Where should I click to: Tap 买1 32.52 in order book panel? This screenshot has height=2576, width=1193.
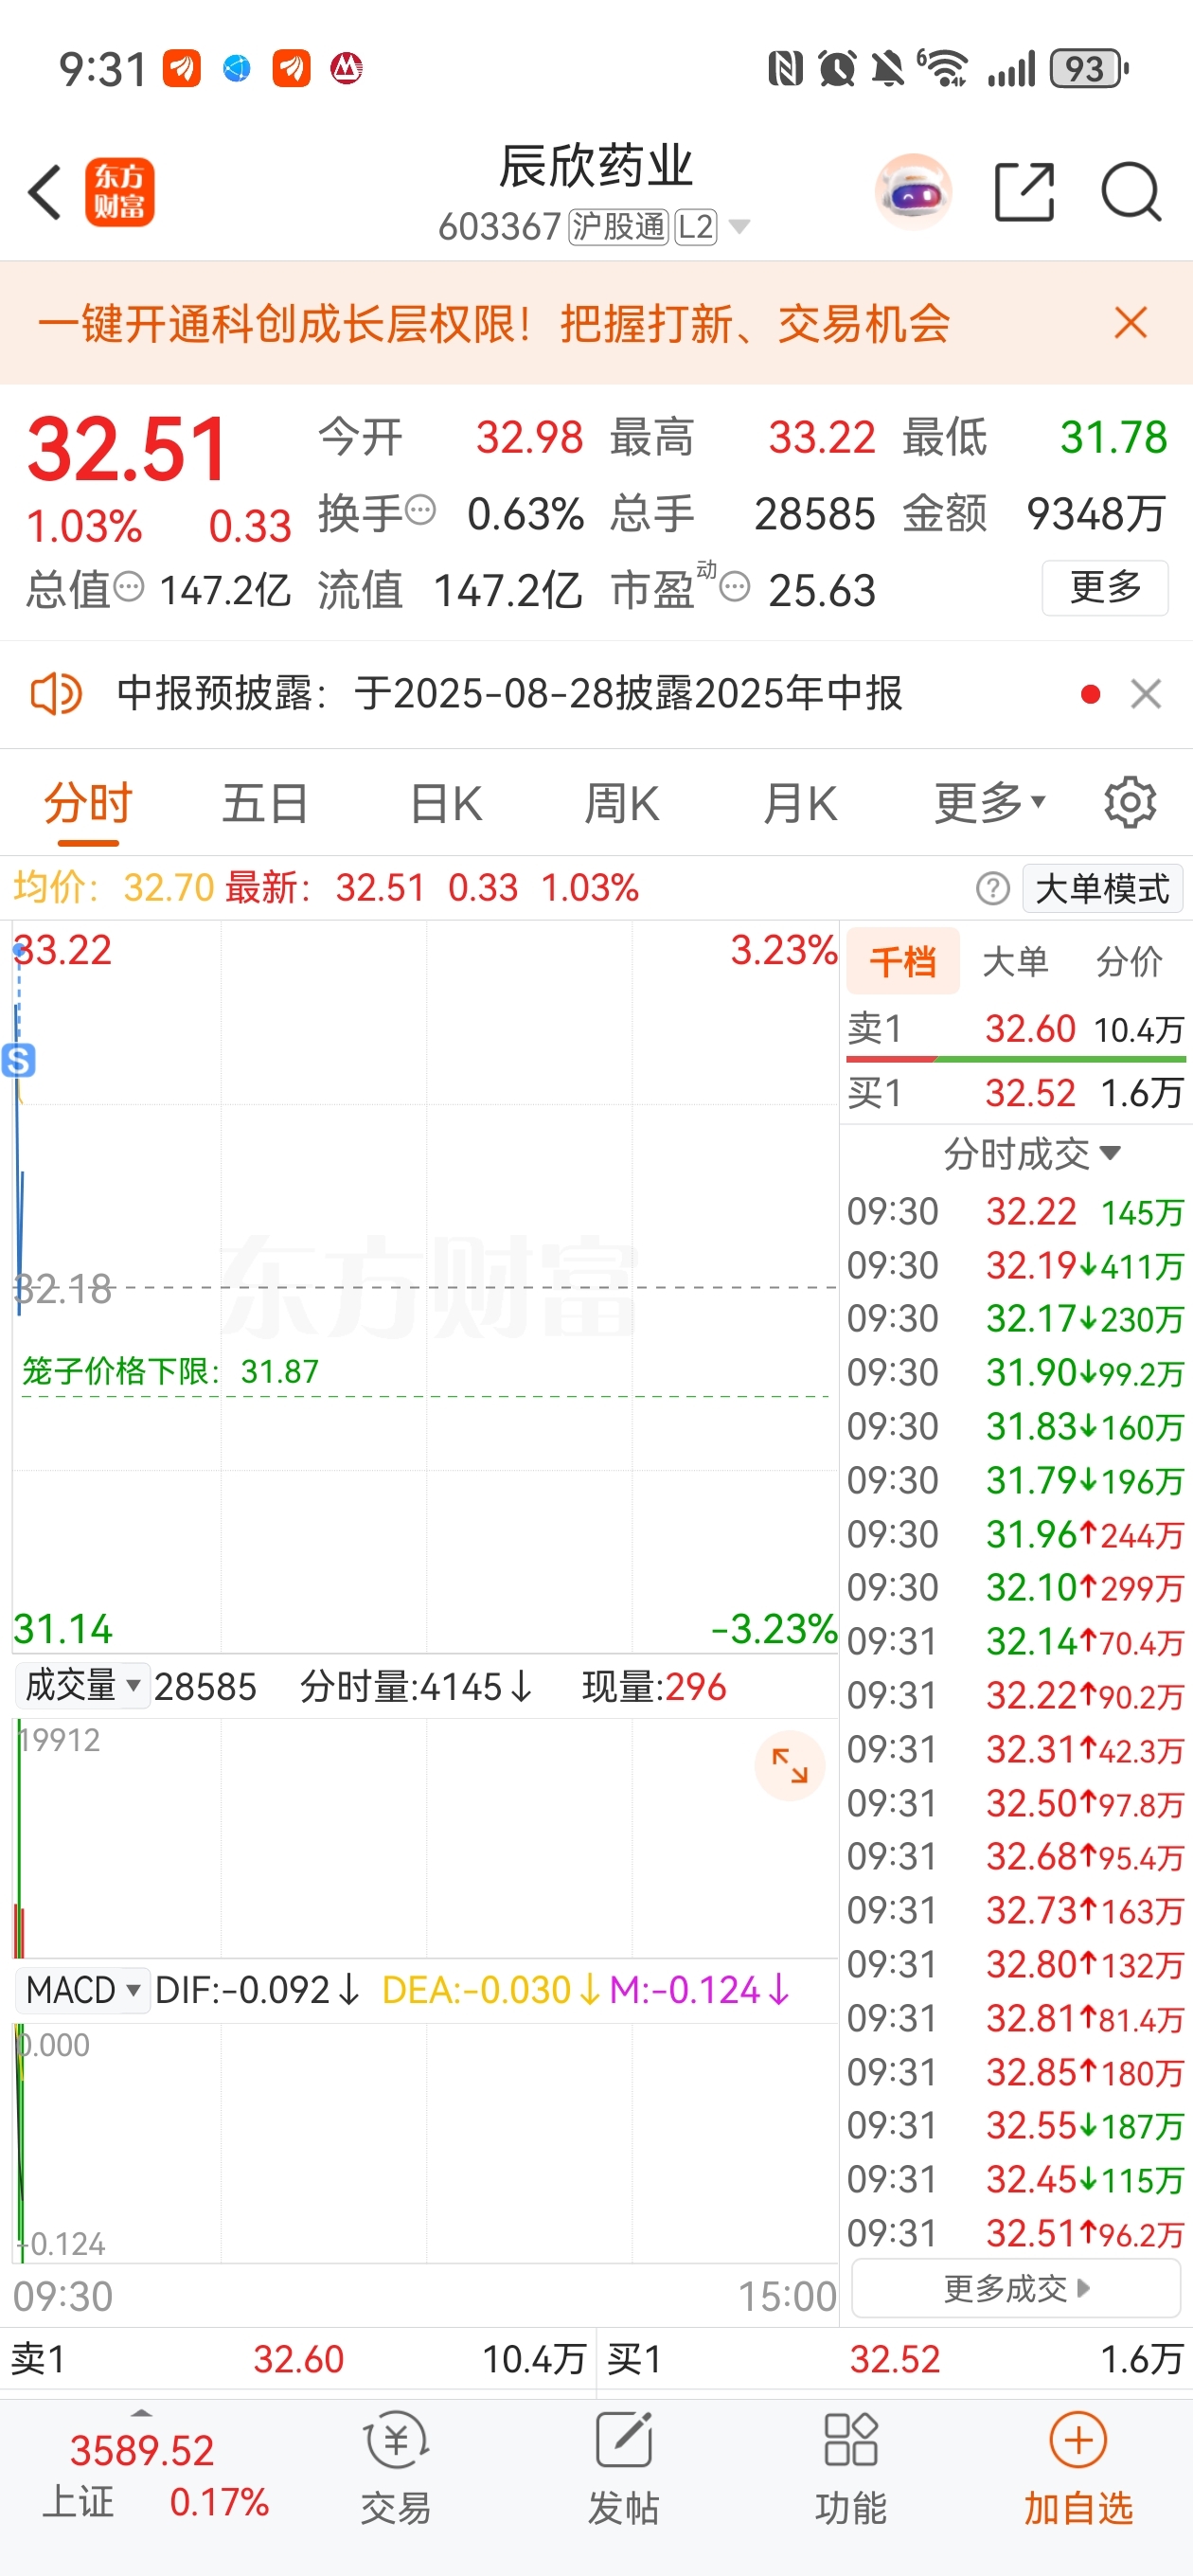[x=1016, y=1092]
